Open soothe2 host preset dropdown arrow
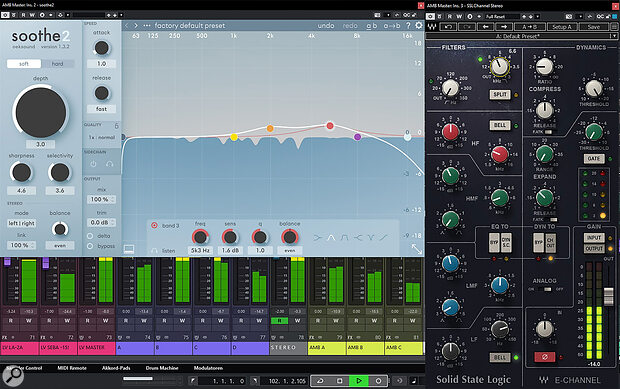 [x=121, y=15]
